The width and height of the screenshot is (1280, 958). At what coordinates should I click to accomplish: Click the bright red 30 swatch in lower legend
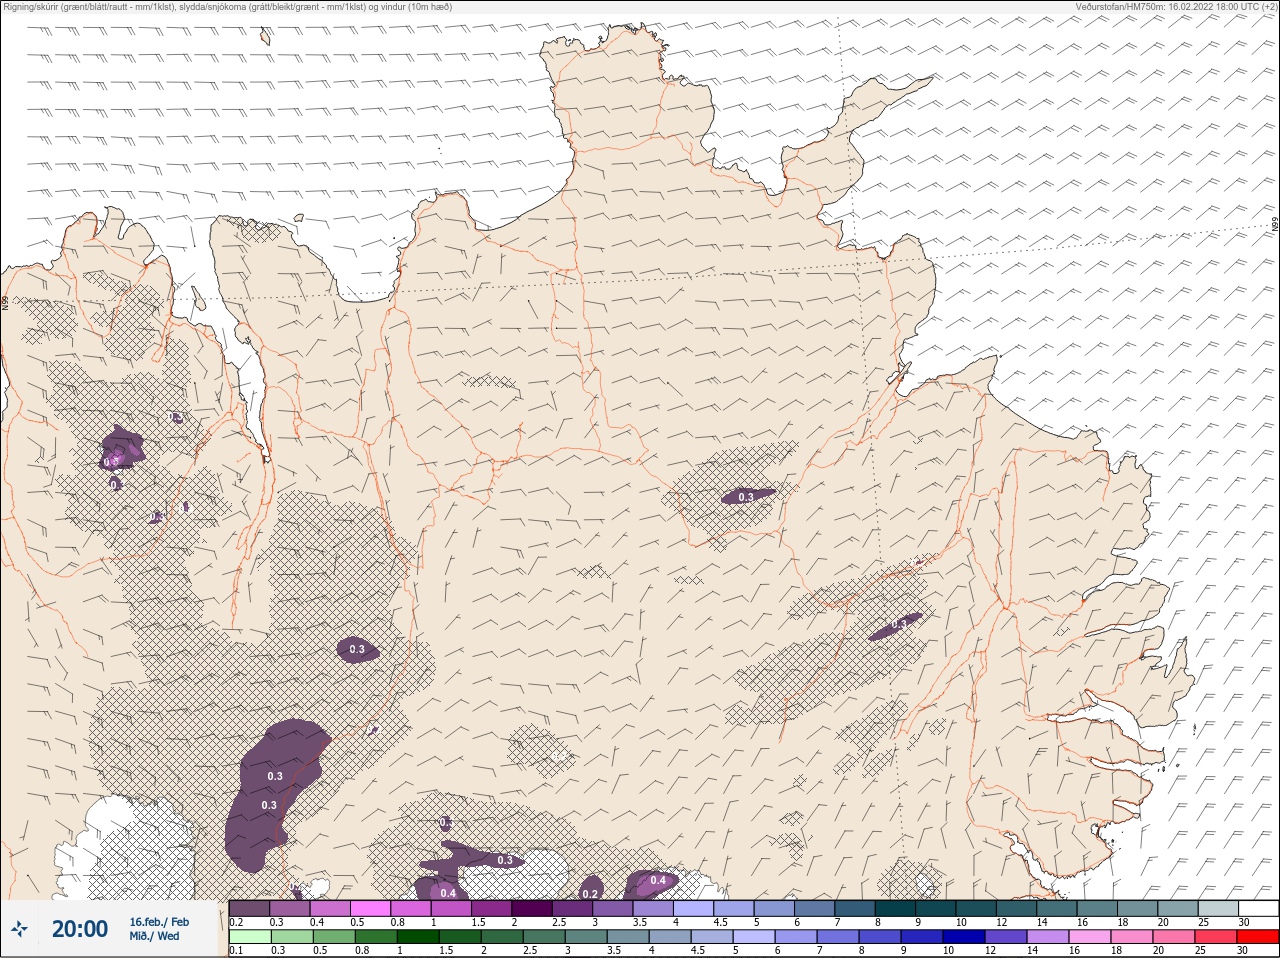(1258, 938)
